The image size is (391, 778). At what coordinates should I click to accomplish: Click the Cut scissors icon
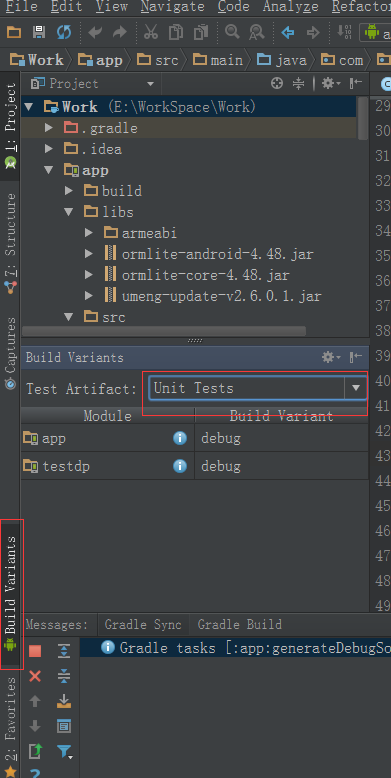click(x=150, y=32)
